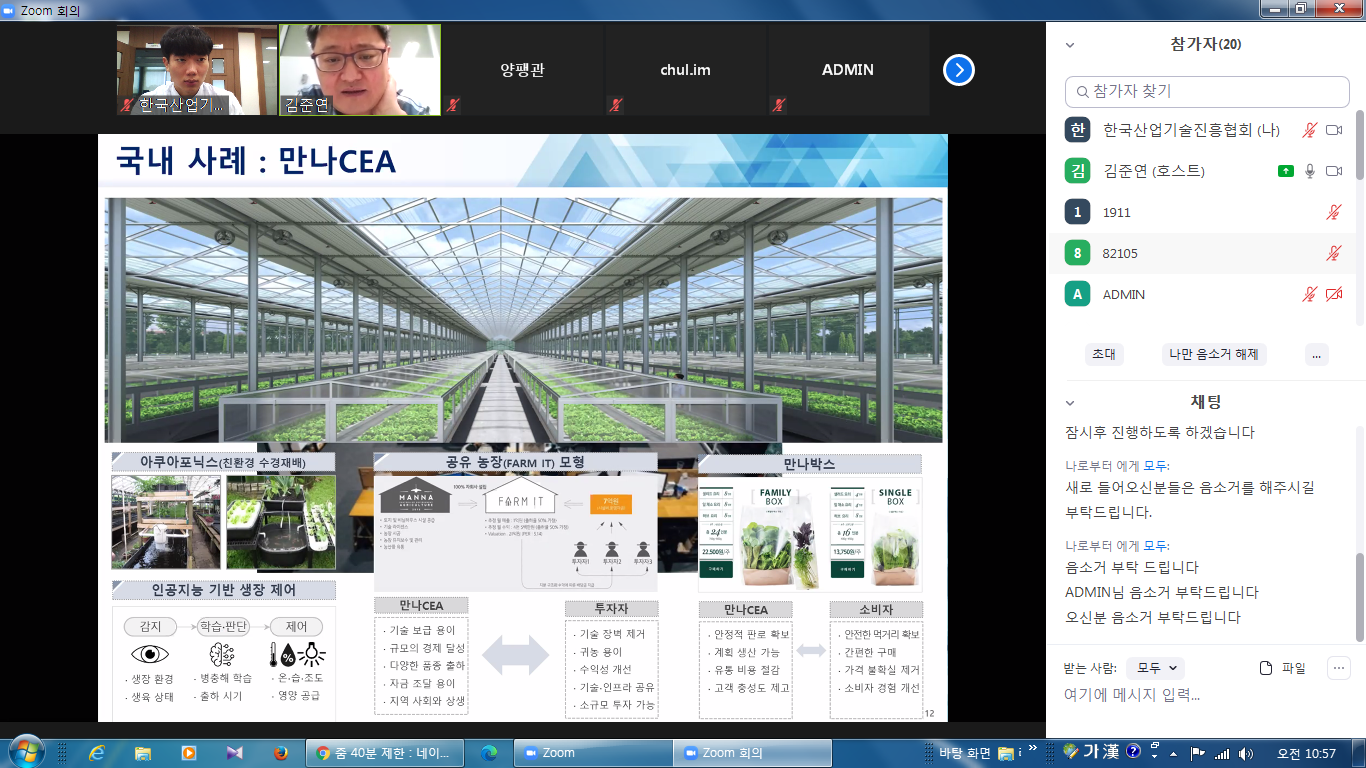Click the volume icon in the system tray
The height and width of the screenshot is (768, 1366).
pyautogui.click(x=1245, y=753)
